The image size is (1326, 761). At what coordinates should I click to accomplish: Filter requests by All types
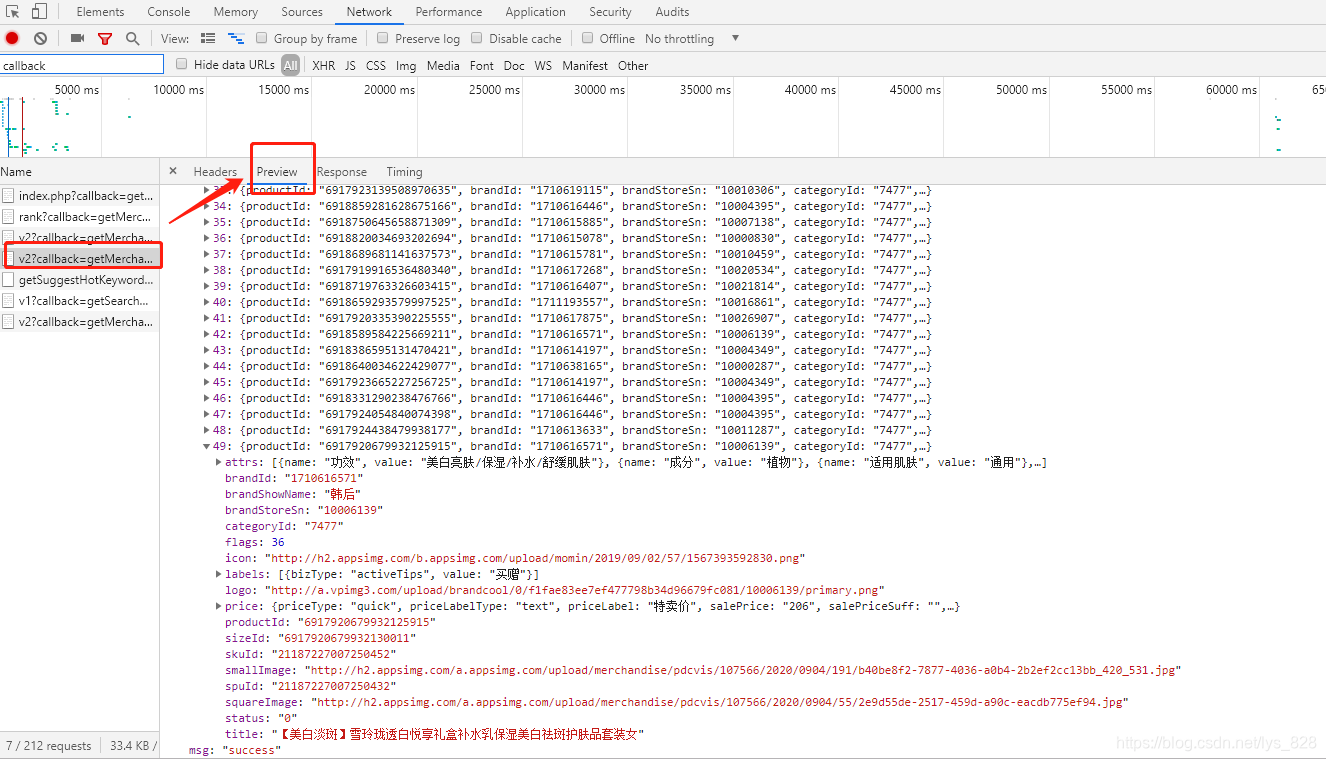click(290, 65)
